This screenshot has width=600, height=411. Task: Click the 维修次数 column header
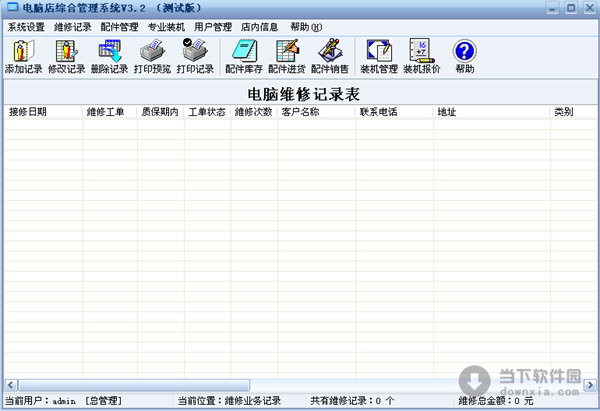pos(254,112)
